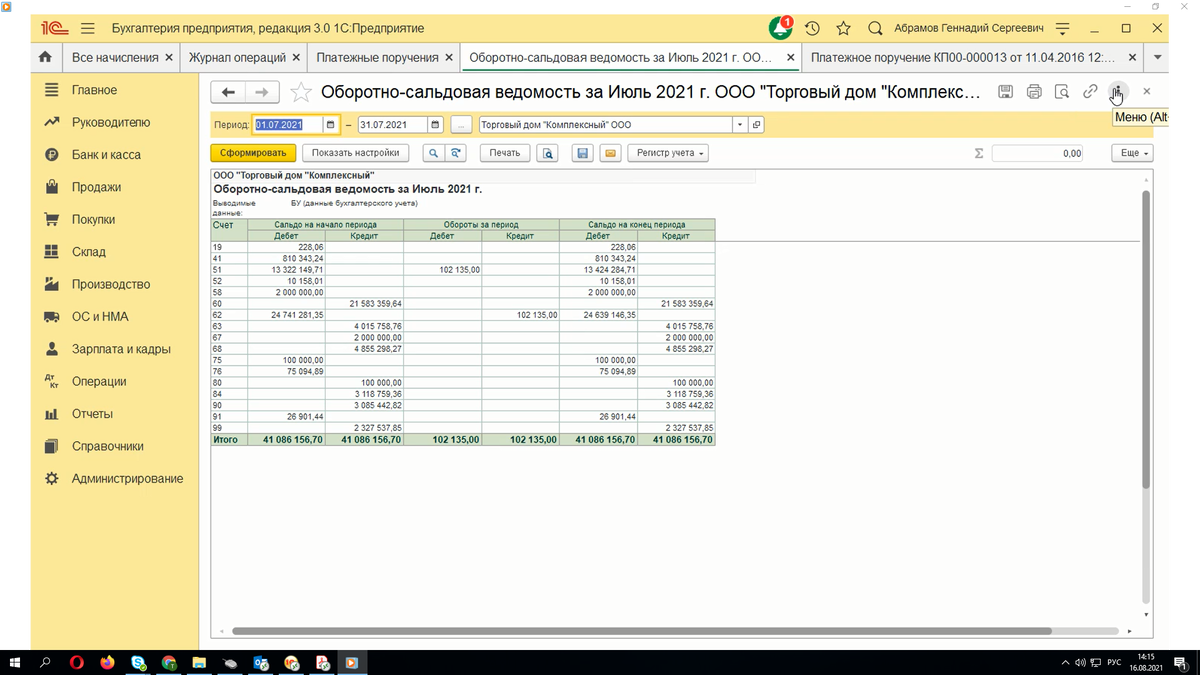Open Покупки section in sidebar
This screenshot has height=675, width=1200.
pyautogui.click(x=93, y=219)
